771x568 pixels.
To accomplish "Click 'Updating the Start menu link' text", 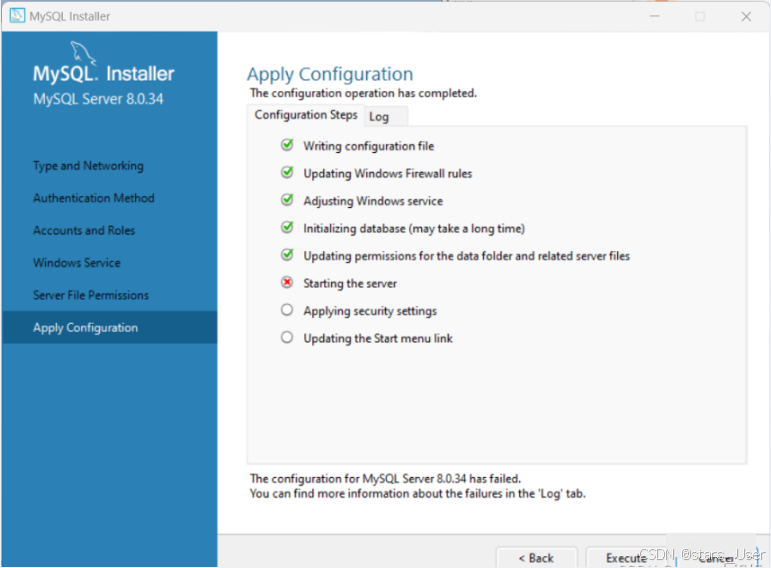I will coord(378,338).
